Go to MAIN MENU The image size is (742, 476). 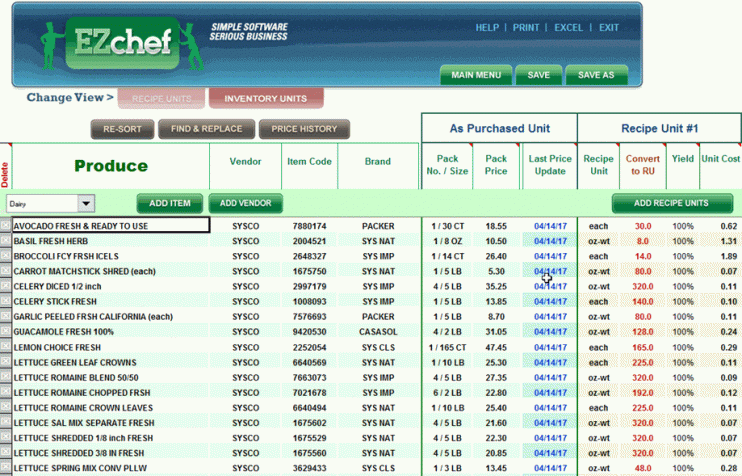click(476, 75)
